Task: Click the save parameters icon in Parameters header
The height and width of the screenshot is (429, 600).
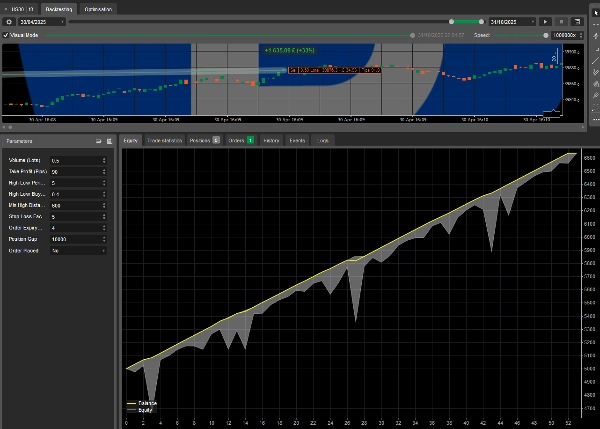Action: click(108, 141)
